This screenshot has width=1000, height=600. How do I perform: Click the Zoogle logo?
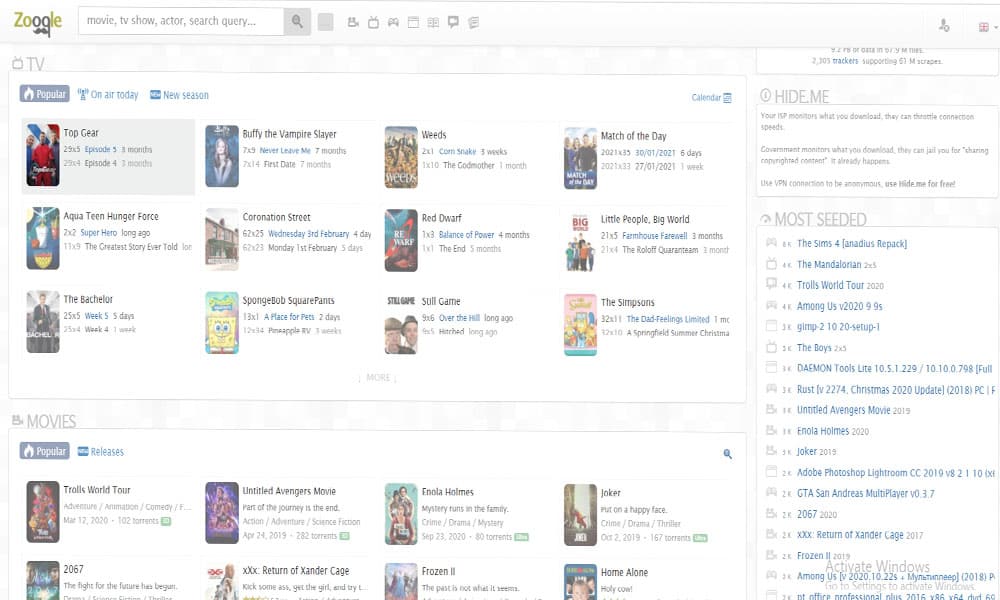[38, 23]
